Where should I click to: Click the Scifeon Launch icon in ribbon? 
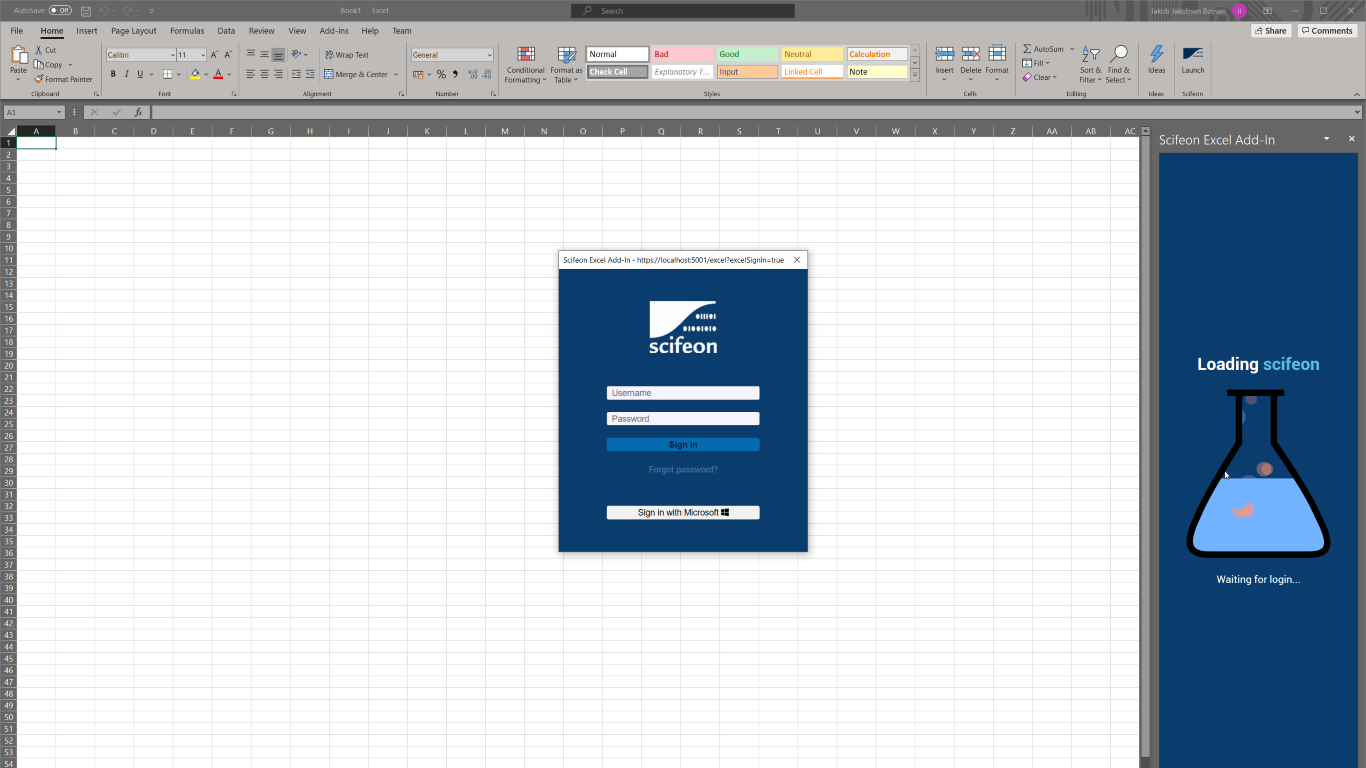tap(1192, 55)
